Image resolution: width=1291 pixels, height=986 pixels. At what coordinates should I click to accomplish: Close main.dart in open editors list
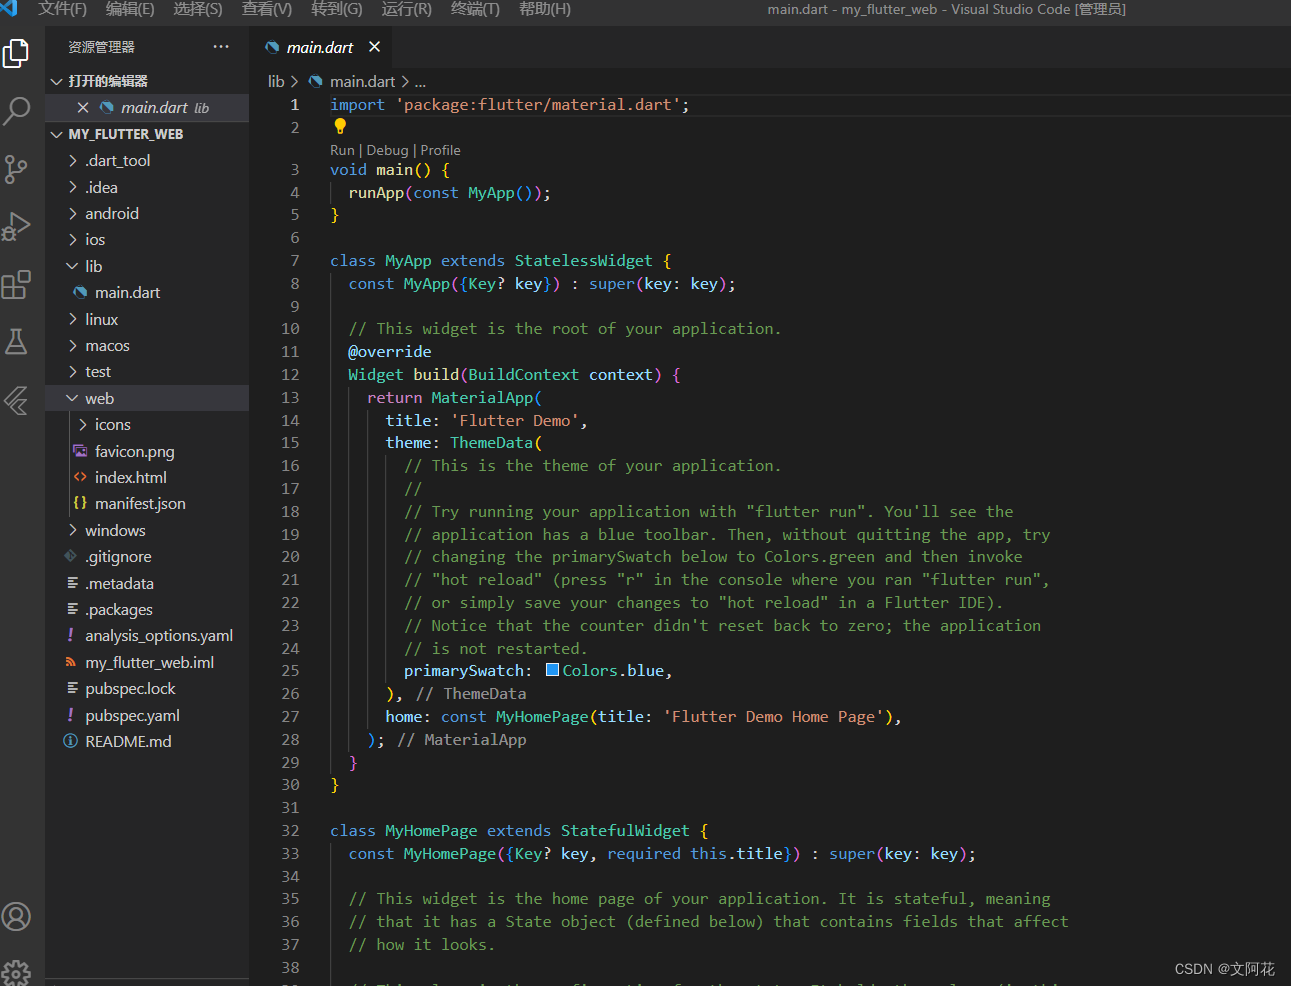click(x=83, y=108)
